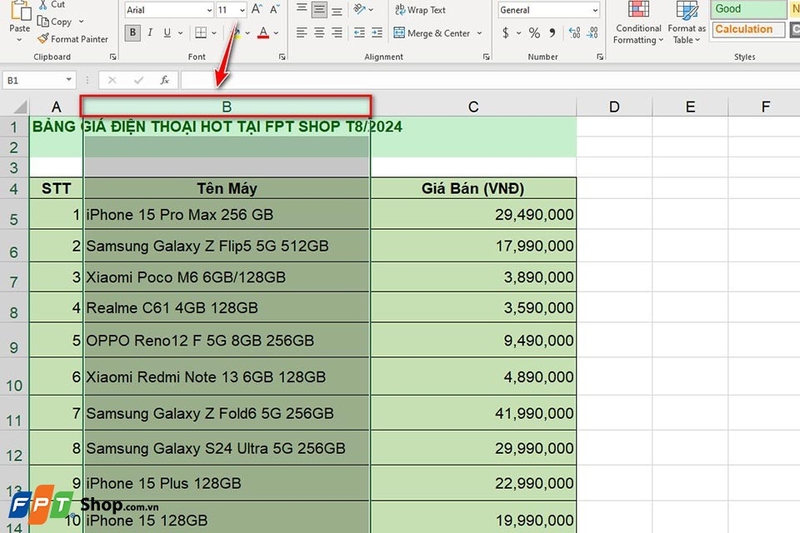Click inside the formula bar input
The height and width of the screenshot is (533, 800).
[x=490, y=80]
